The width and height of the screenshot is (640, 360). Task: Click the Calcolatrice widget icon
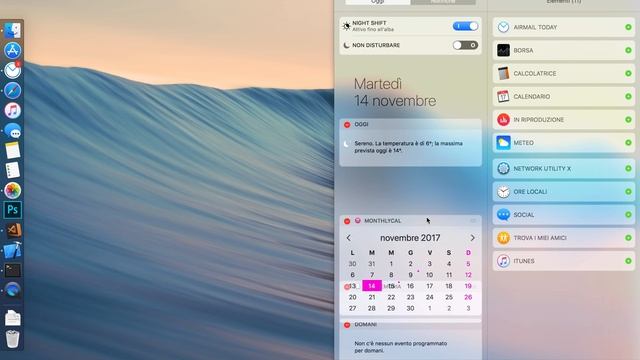click(x=503, y=73)
